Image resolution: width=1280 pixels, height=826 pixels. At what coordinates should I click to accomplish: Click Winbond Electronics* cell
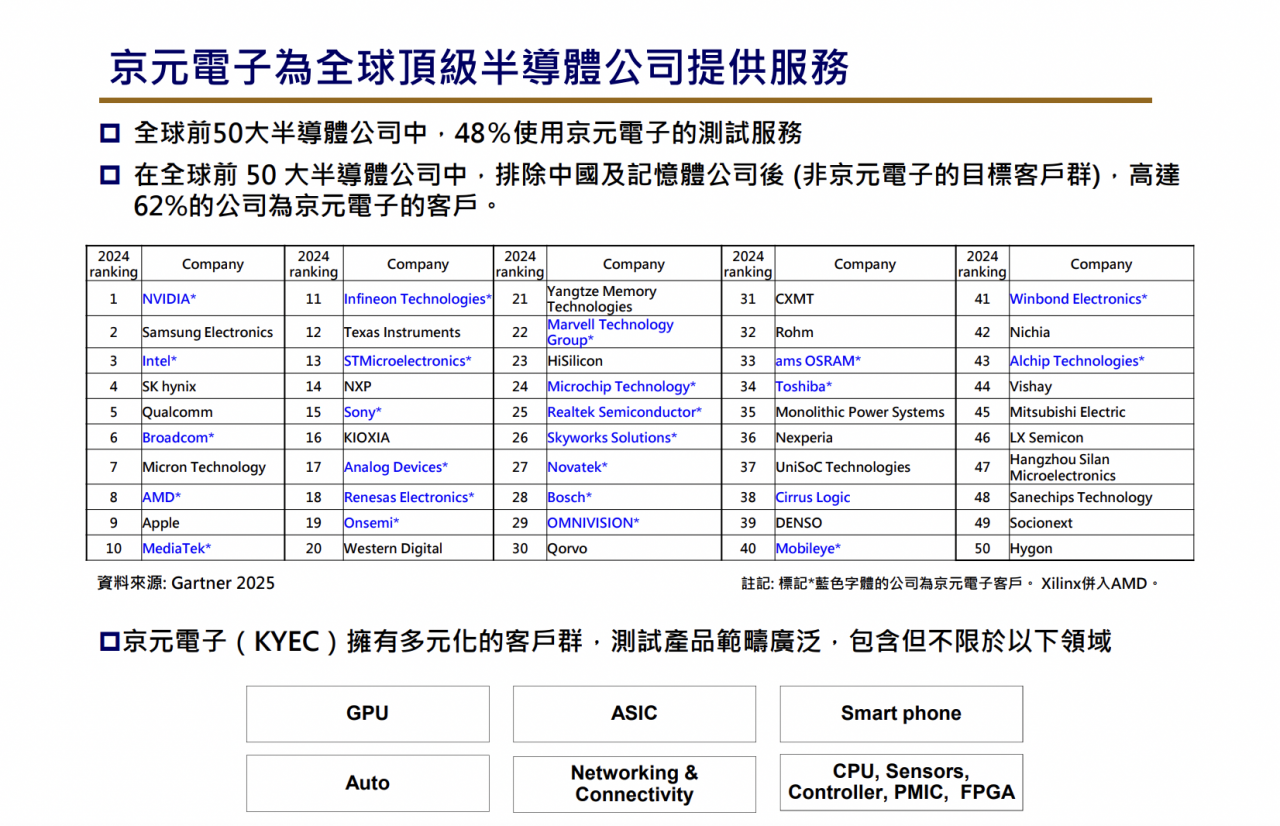[1101, 299]
